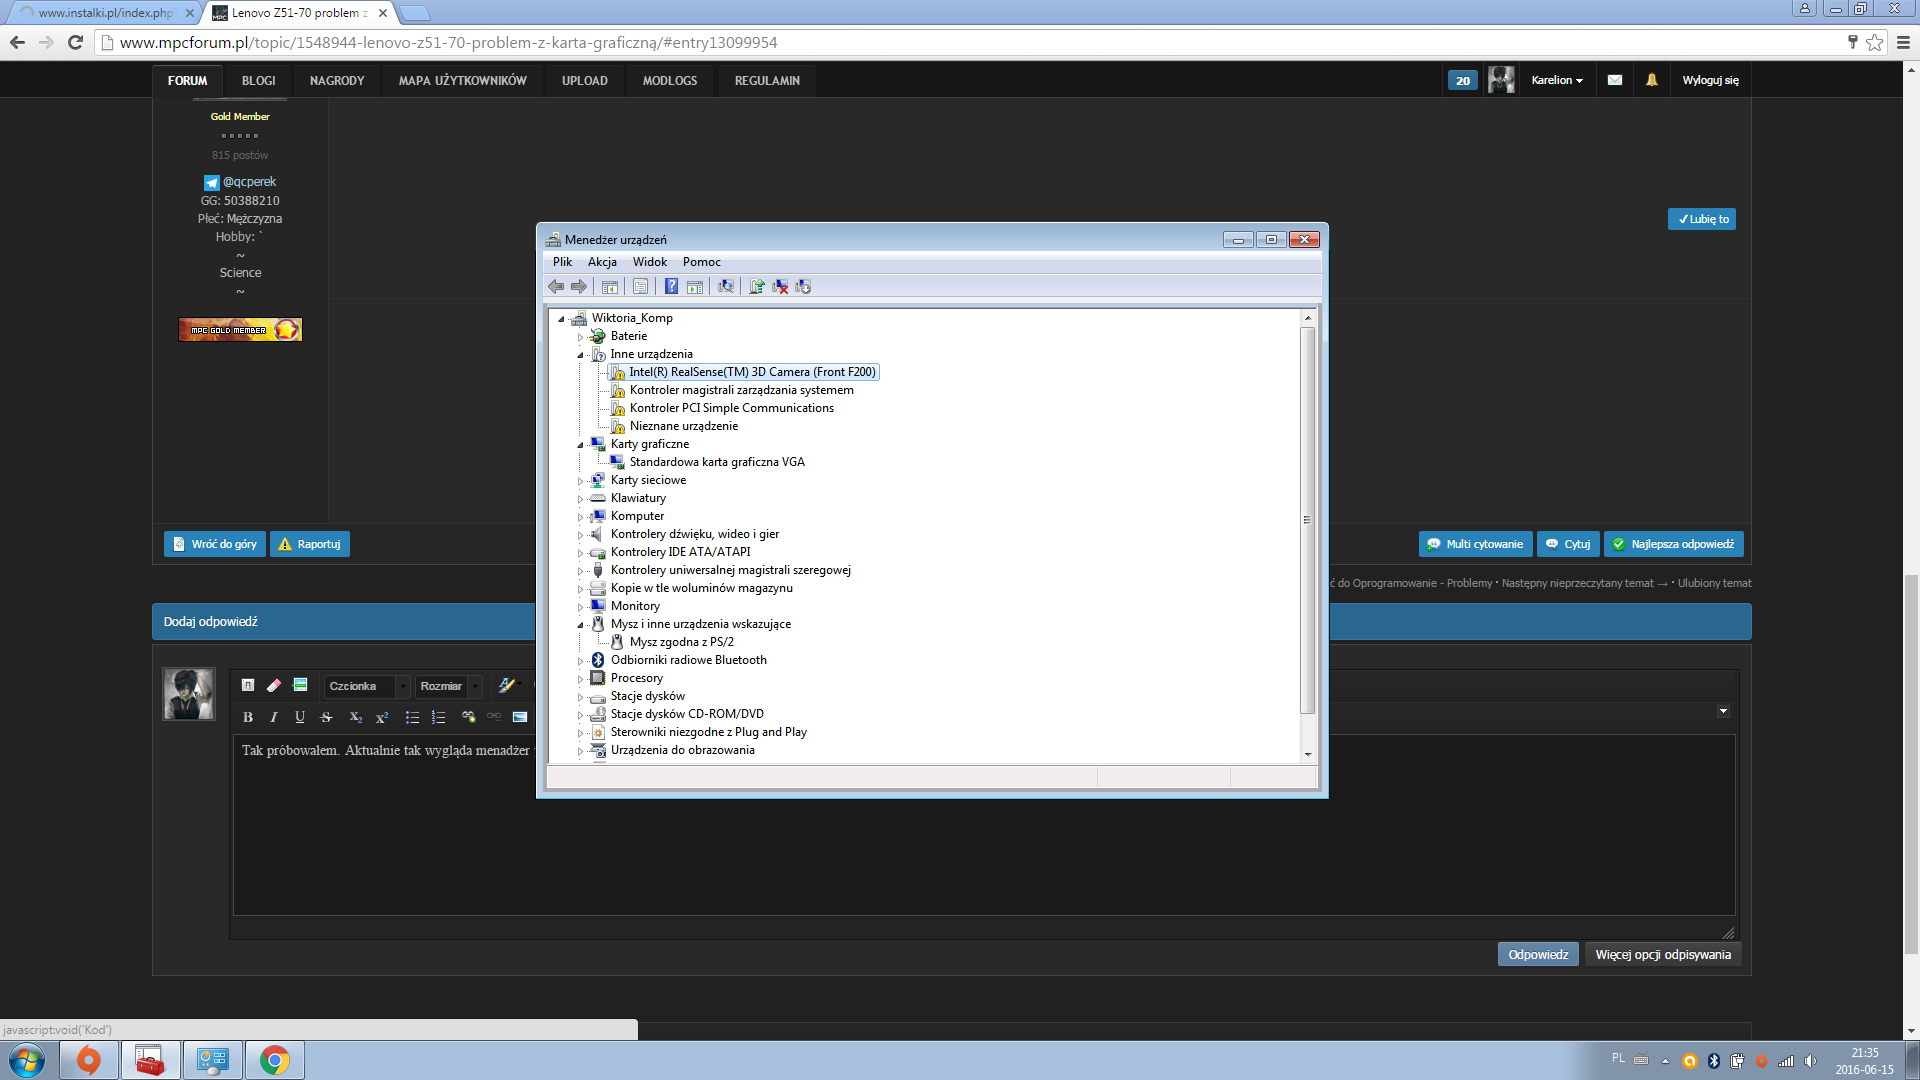Click Update driver software toolbar icon
Viewport: 1920px width, 1080px height.
coord(757,287)
